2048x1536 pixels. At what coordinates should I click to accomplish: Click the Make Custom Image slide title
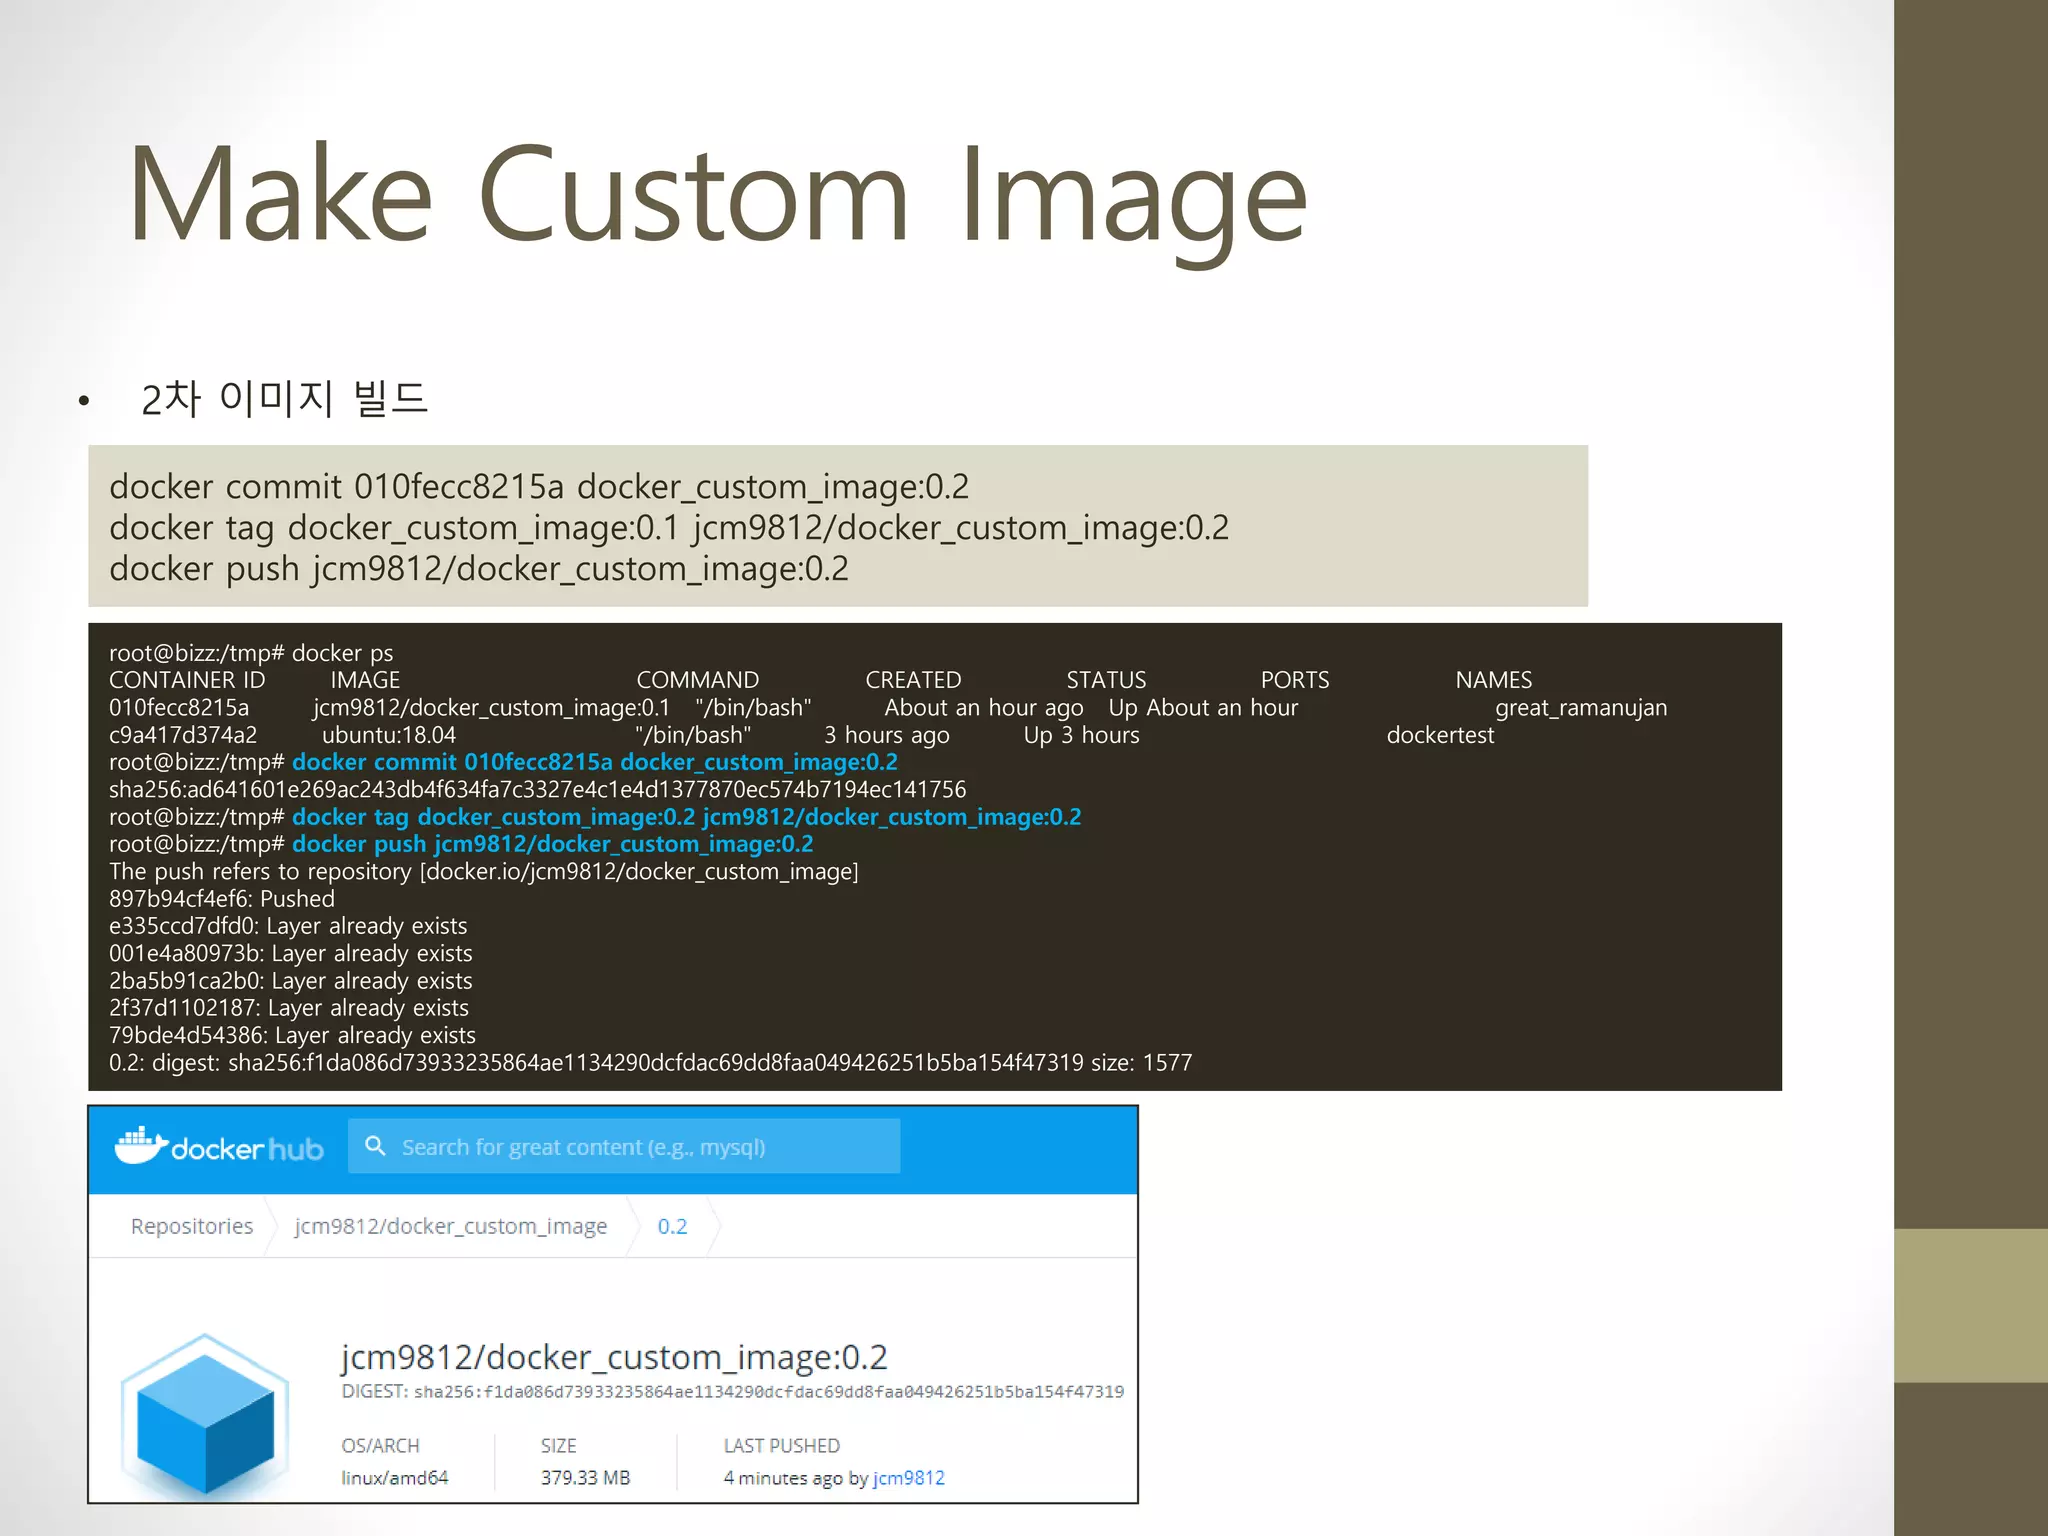(x=717, y=195)
